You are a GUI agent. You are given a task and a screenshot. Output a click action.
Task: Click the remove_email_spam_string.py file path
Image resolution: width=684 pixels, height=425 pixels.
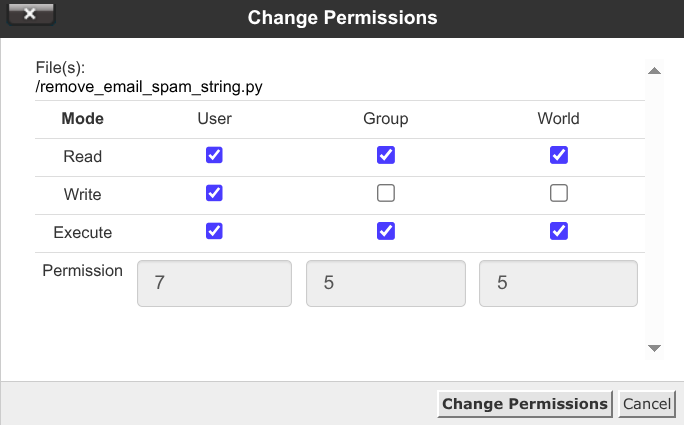pyautogui.click(x=149, y=87)
